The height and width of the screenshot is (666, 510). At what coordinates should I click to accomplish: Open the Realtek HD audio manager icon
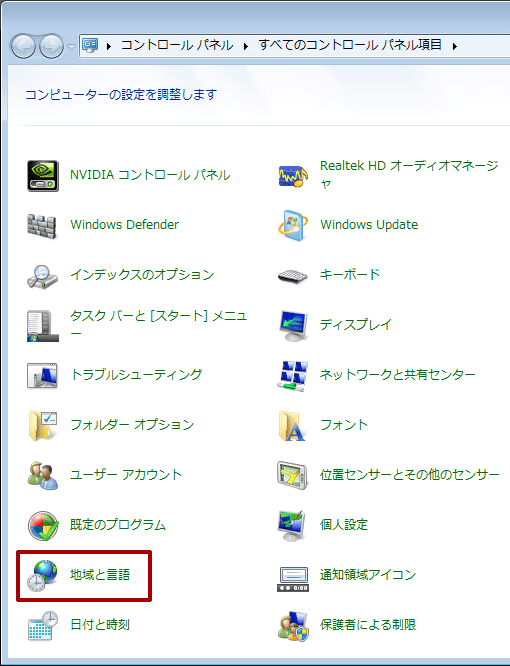(293, 176)
